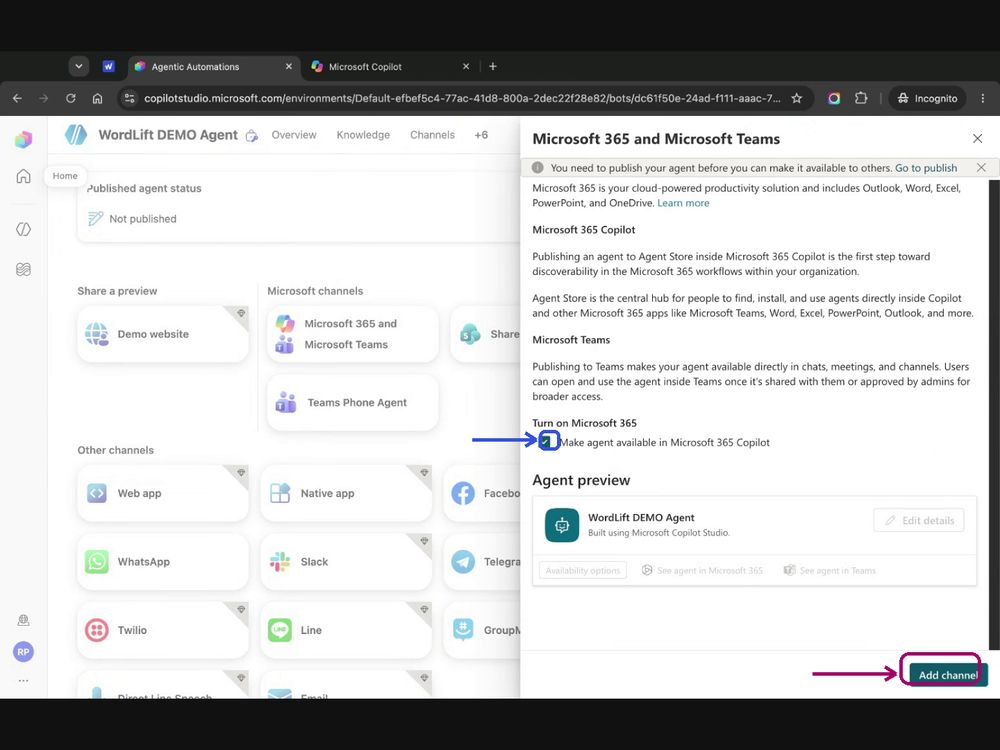
Task: Click Availability options button
Action: coord(583,570)
